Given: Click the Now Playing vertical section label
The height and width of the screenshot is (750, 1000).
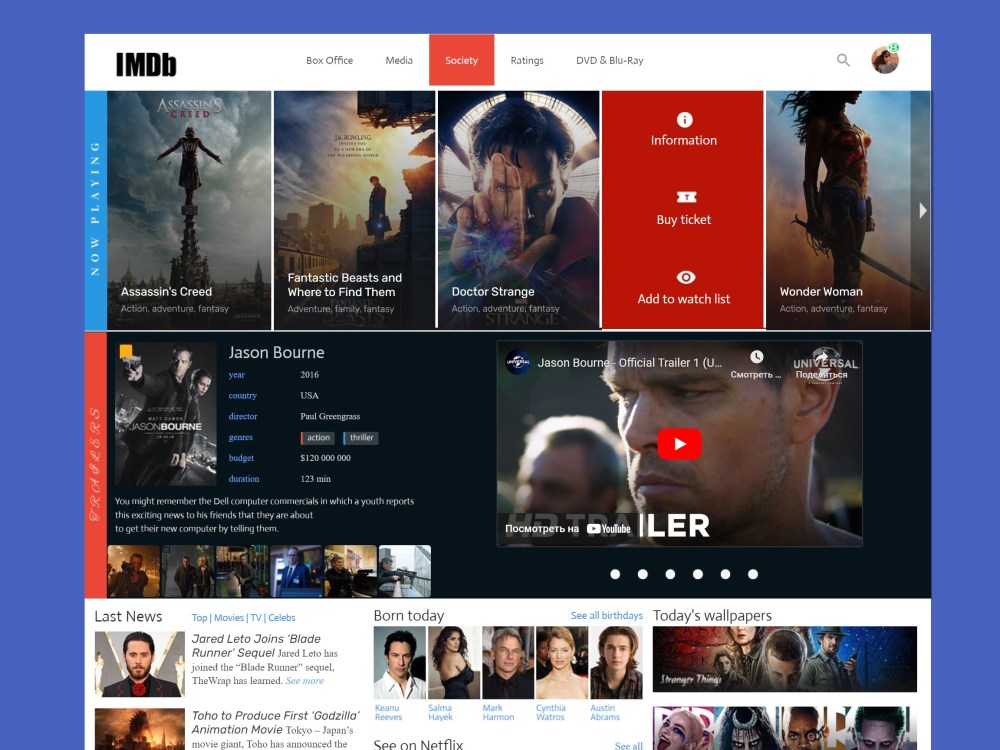Looking at the screenshot, I should (x=96, y=210).
